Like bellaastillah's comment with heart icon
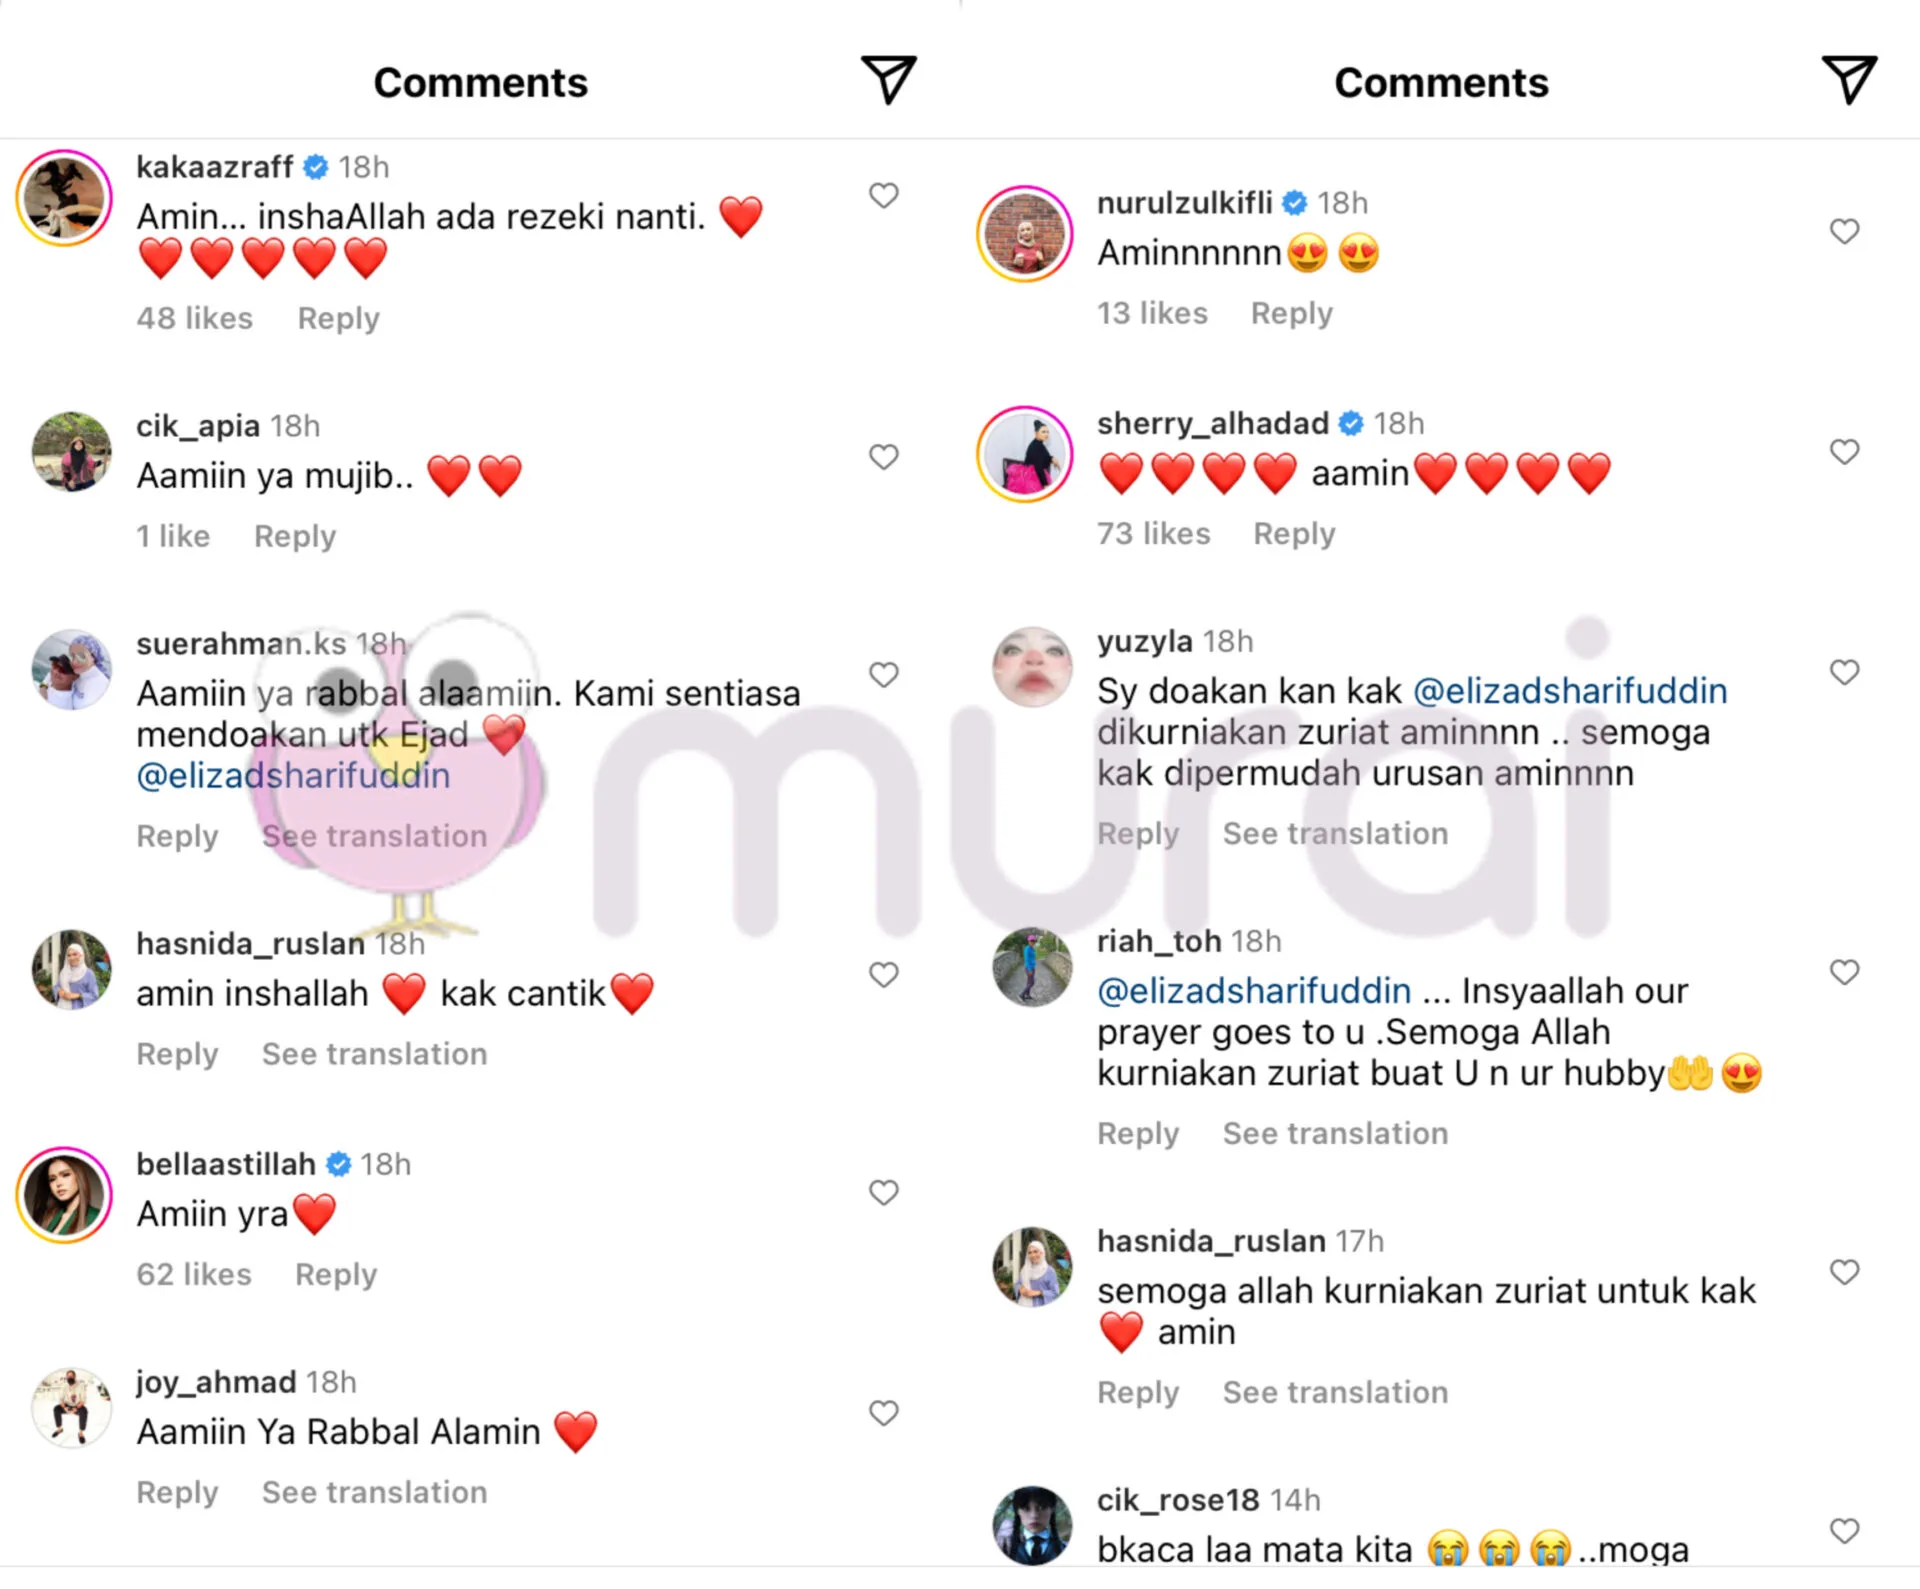 883,1192
